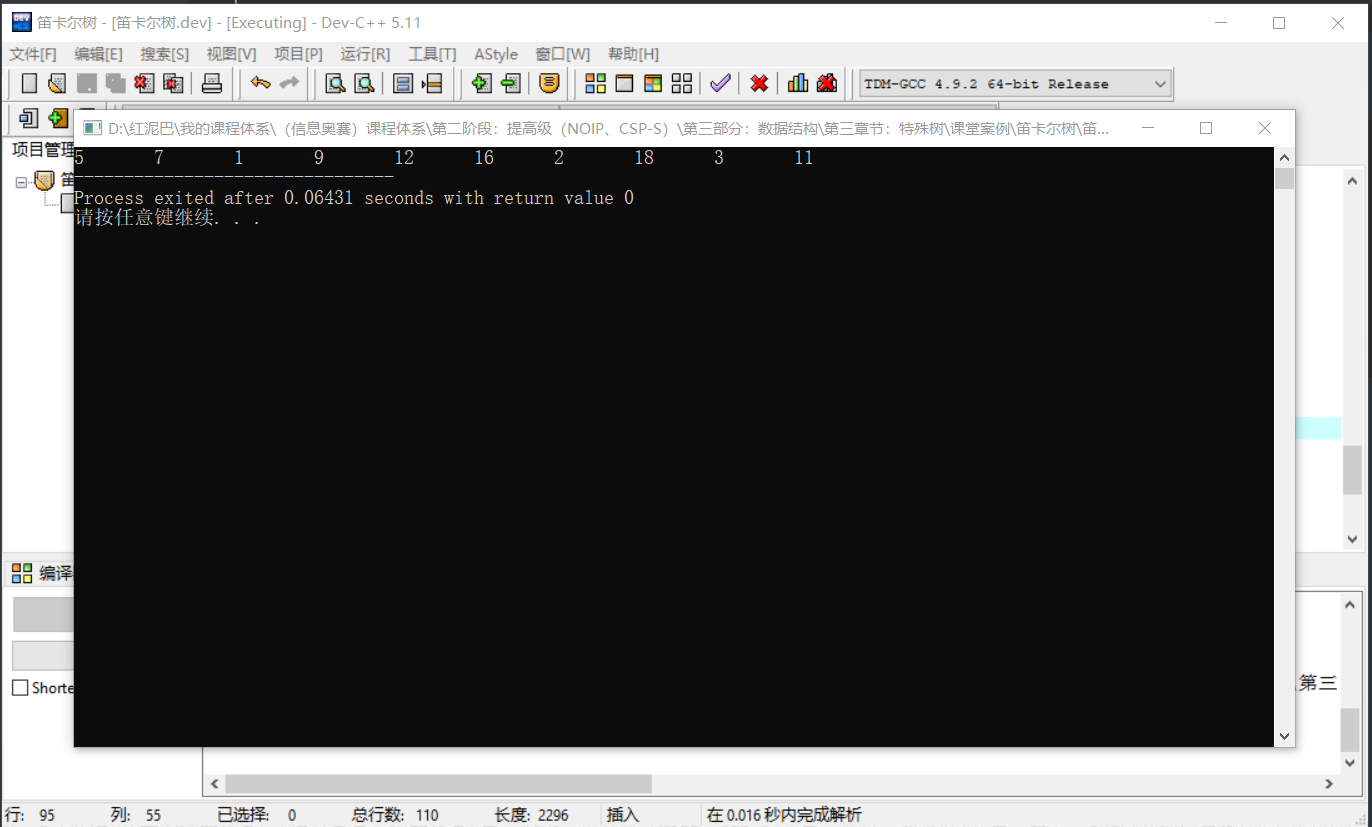Close the console output window

pyautogui.click(x=1264, y=128)
